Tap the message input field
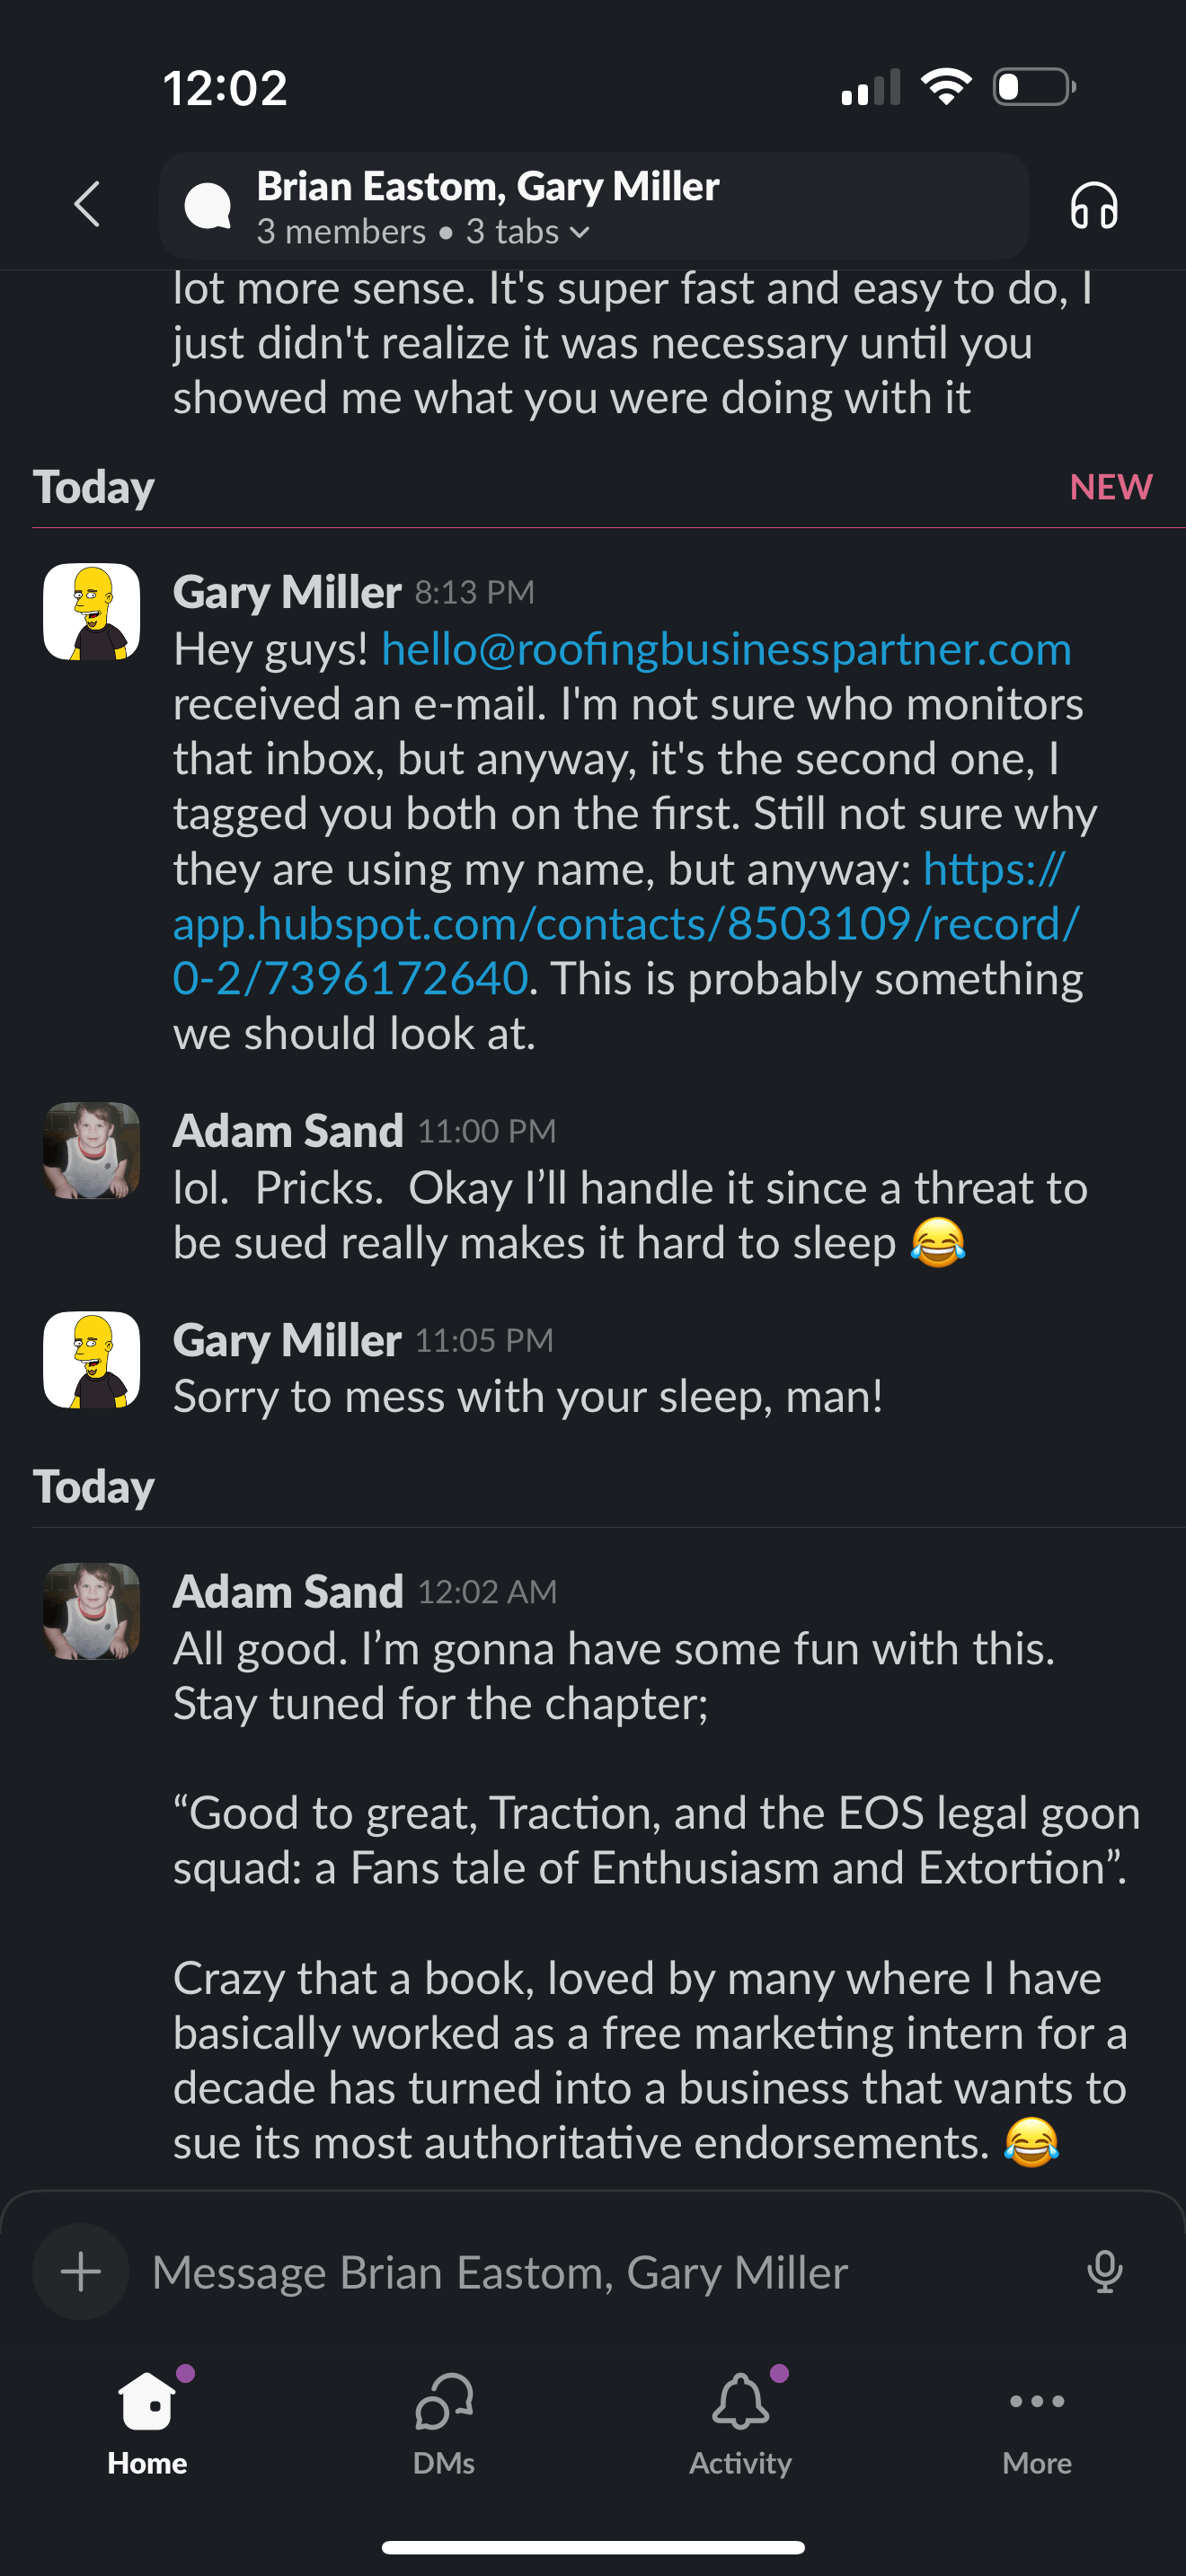The width and height of the screenshot is (1186, 2576). (600, 2271)
